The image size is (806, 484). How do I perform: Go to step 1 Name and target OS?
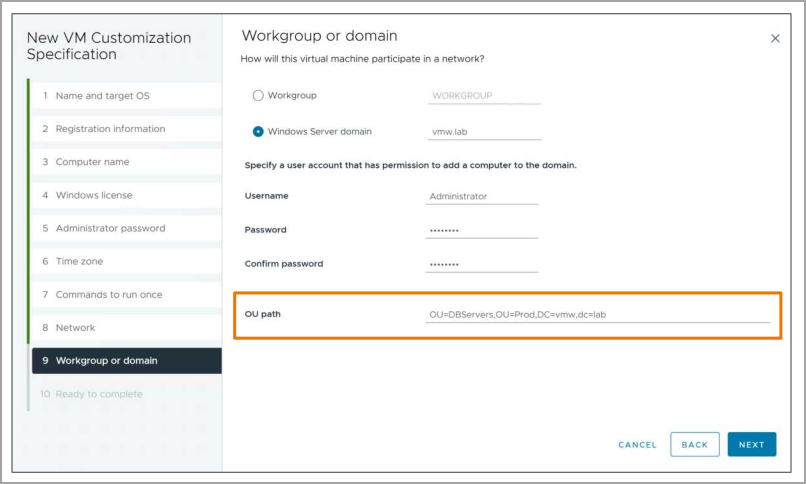(x=126, y=96)
